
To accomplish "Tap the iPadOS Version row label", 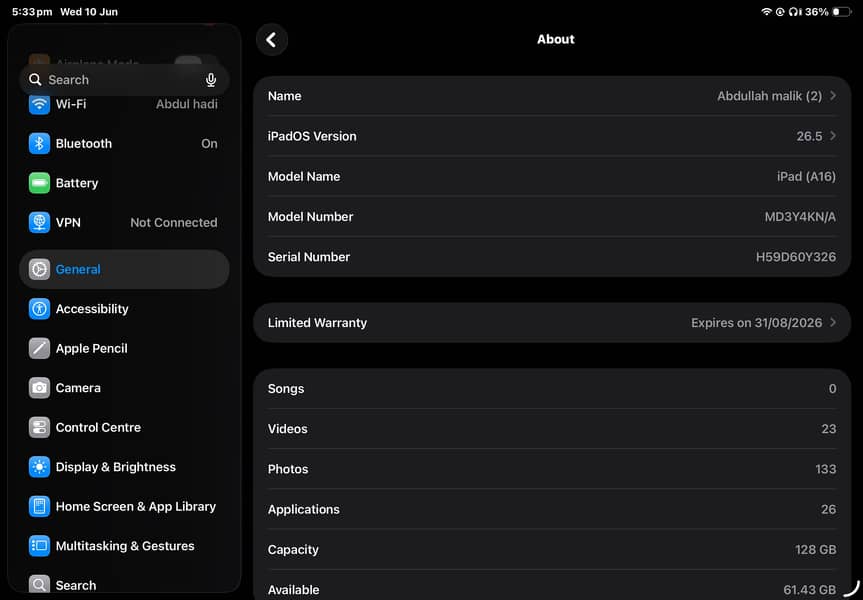I will tap(312, 136).
